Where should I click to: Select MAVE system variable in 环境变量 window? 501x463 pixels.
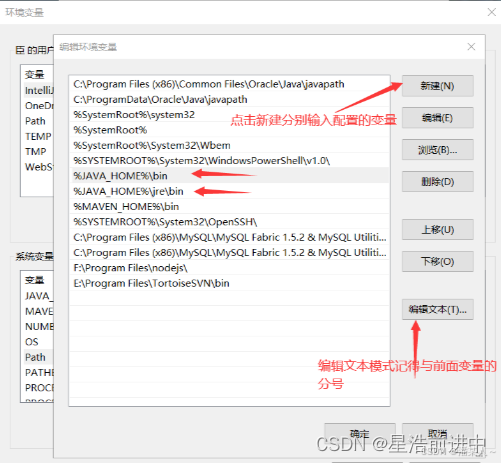tap(38, 311)
